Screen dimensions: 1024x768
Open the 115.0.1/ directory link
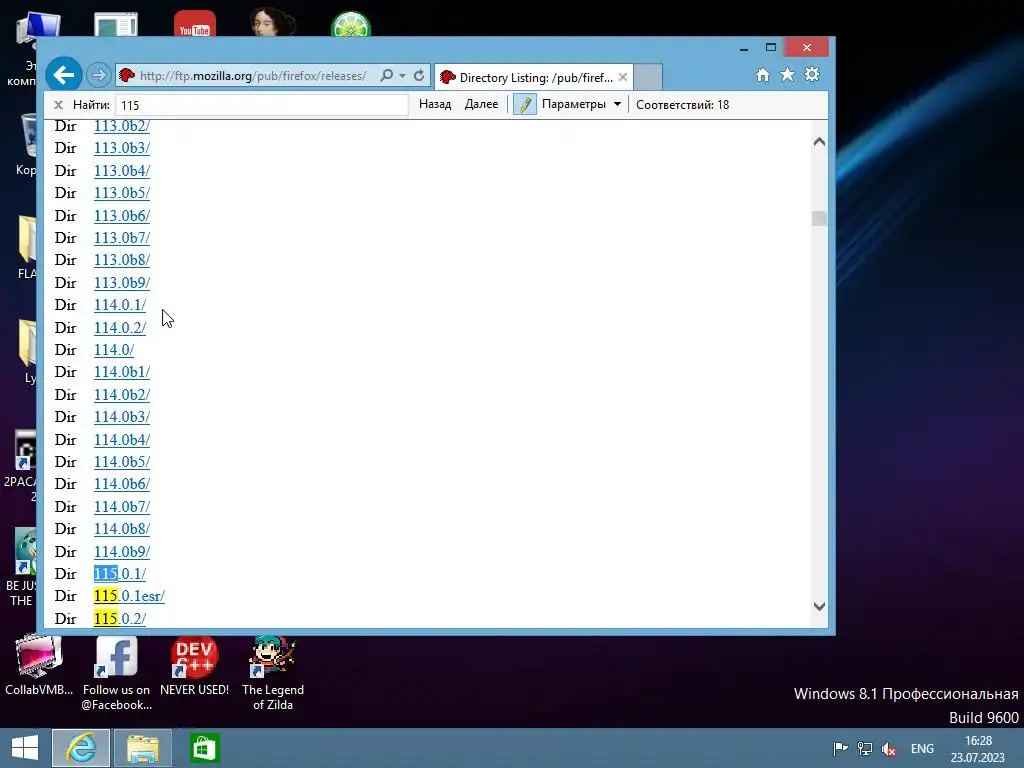(x=120, y=574)
